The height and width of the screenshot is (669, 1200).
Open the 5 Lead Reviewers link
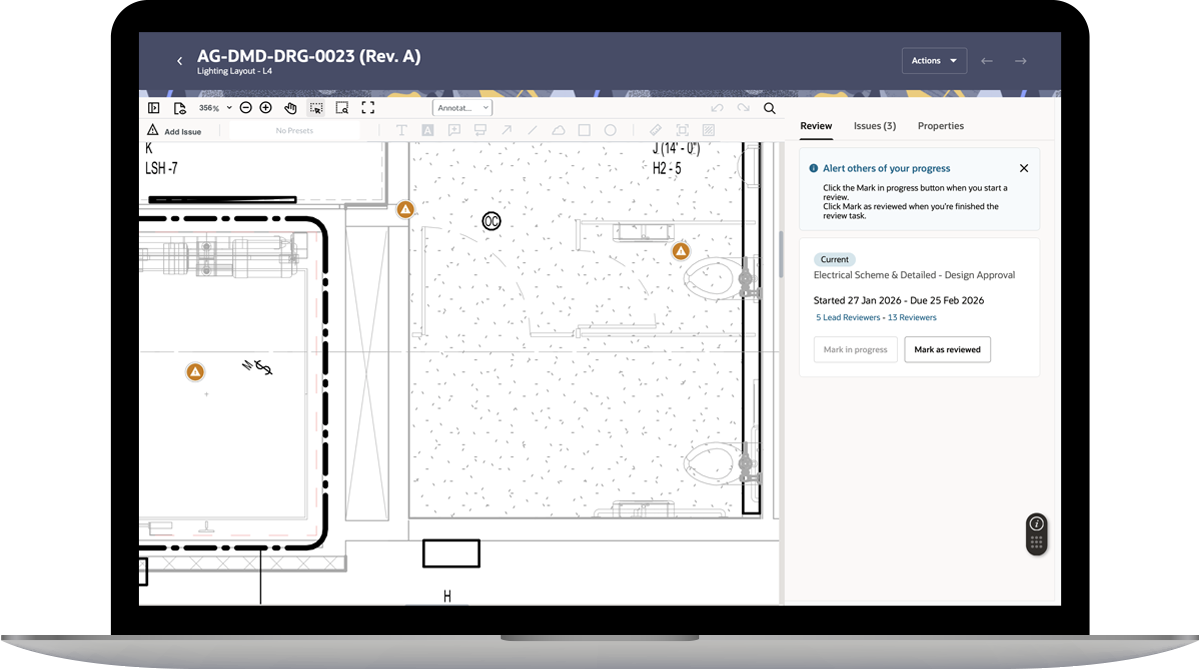846,317
